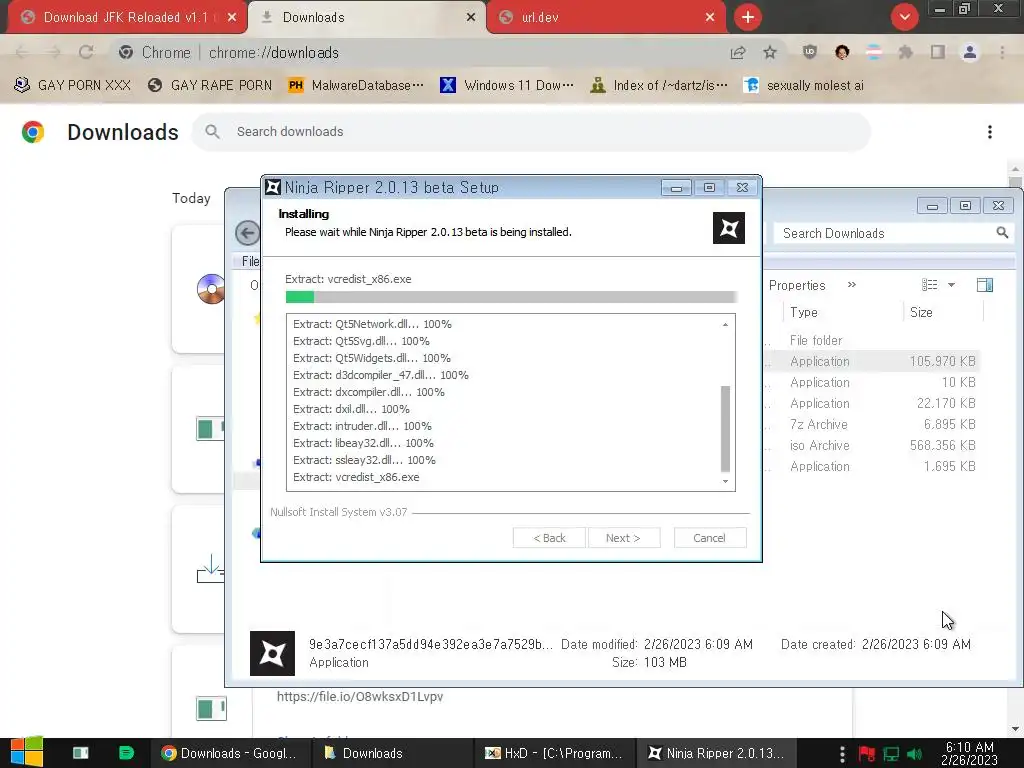Image resolution: width=1024 pixels, height=768 pixels.
Task: Click Chrome reload page icon
Action: point(86,52)
